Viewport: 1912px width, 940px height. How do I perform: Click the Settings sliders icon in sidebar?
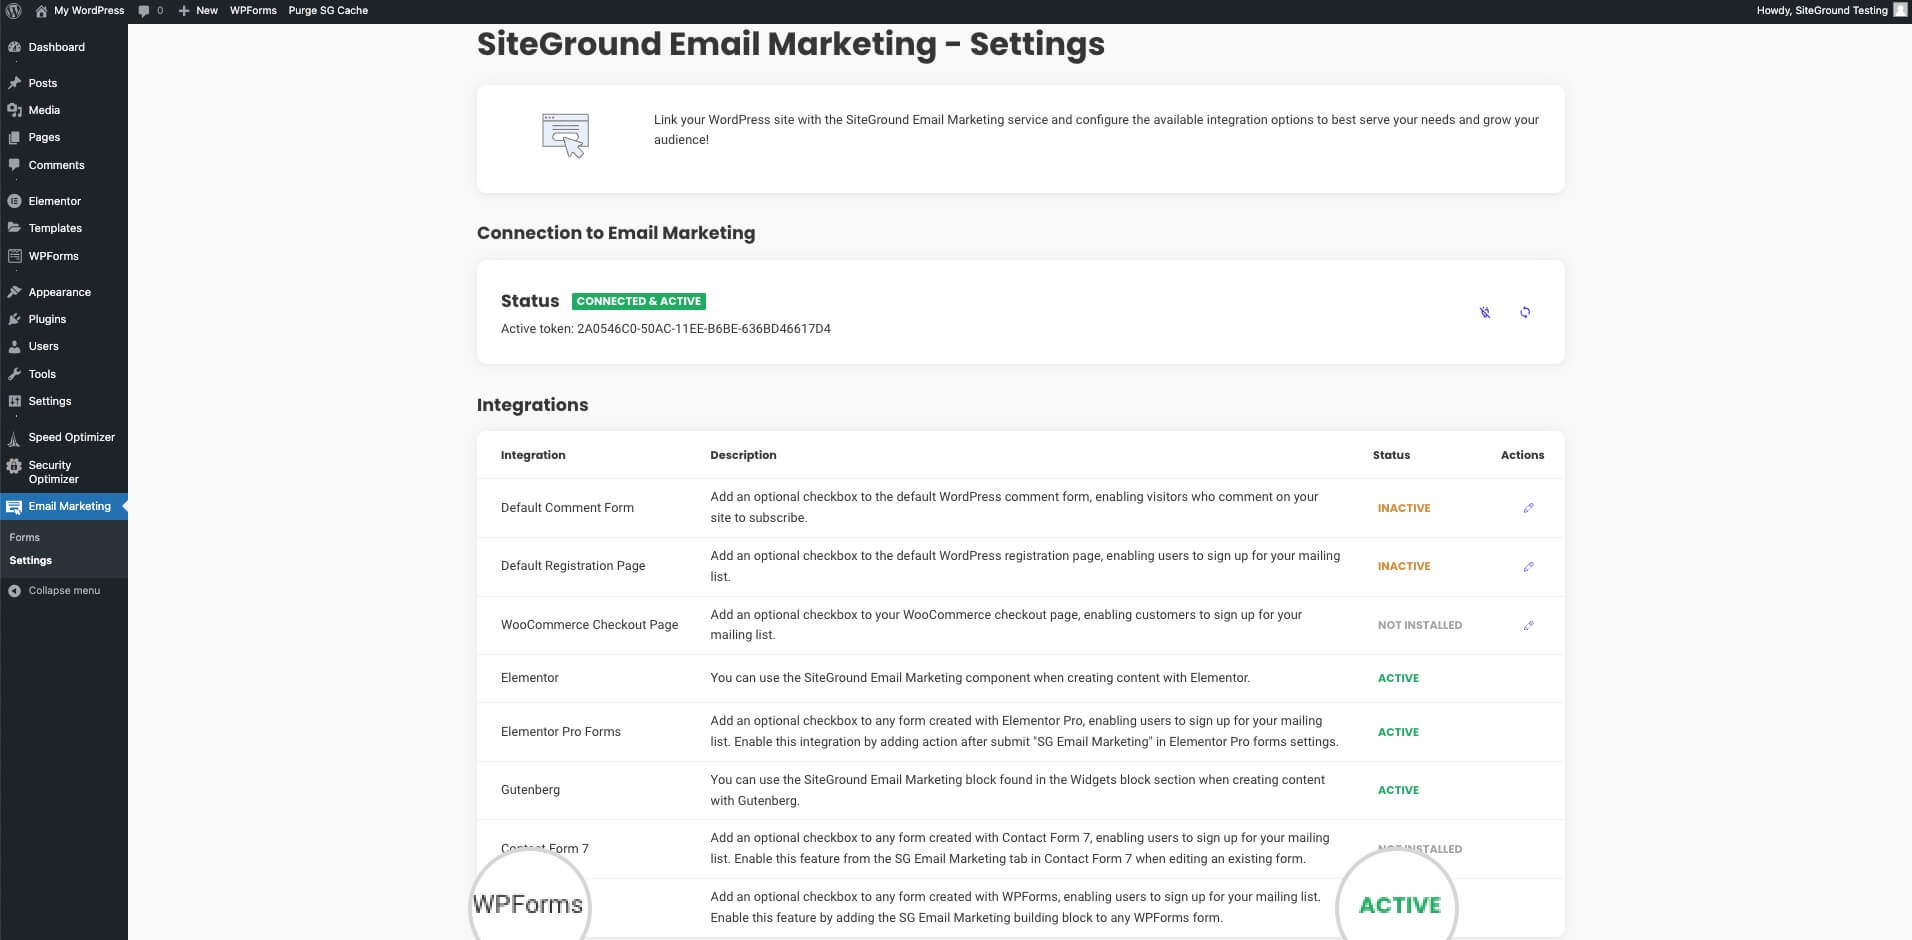[14, 401]
